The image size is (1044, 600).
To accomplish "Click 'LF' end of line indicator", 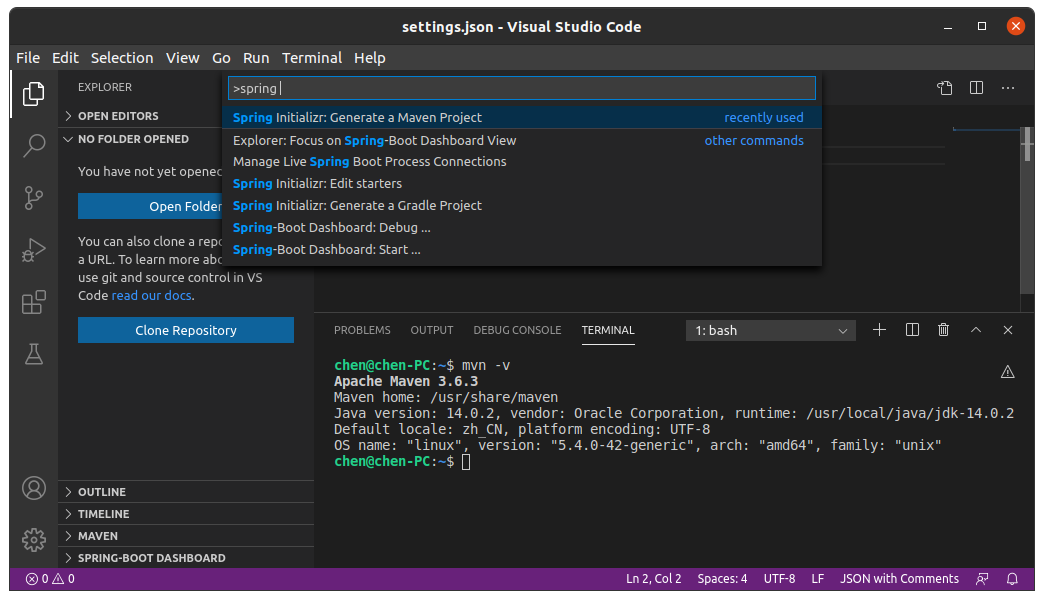I will (x=818, y=579).
